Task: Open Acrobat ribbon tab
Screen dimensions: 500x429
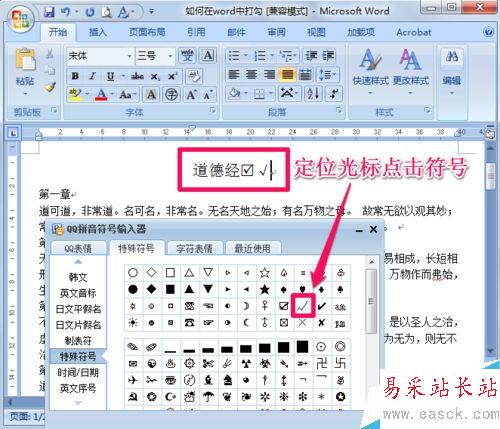Action: [x=414, y=32]
